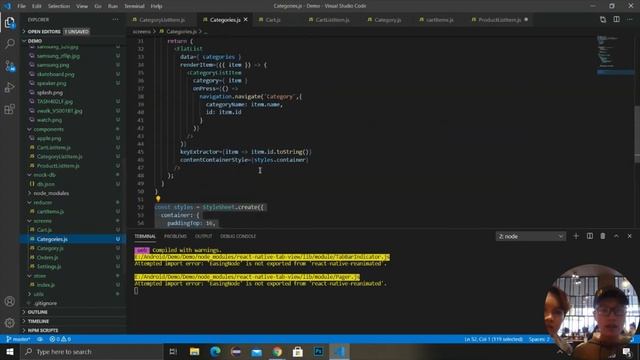Open Explorer more actions ellipsis

116,20
